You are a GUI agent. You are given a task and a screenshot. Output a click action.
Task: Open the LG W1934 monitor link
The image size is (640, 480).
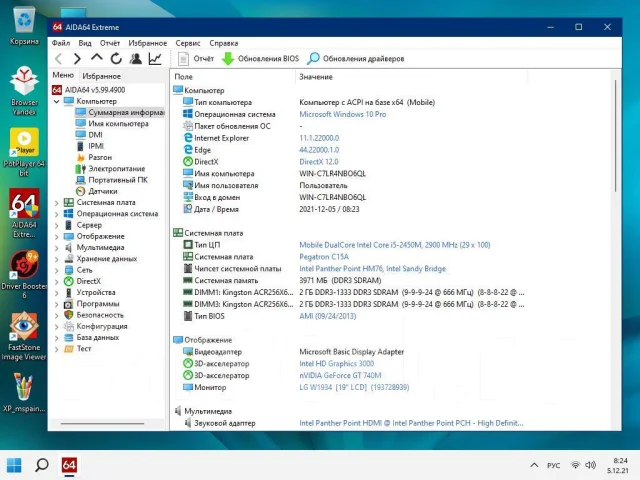click(354, 387)
